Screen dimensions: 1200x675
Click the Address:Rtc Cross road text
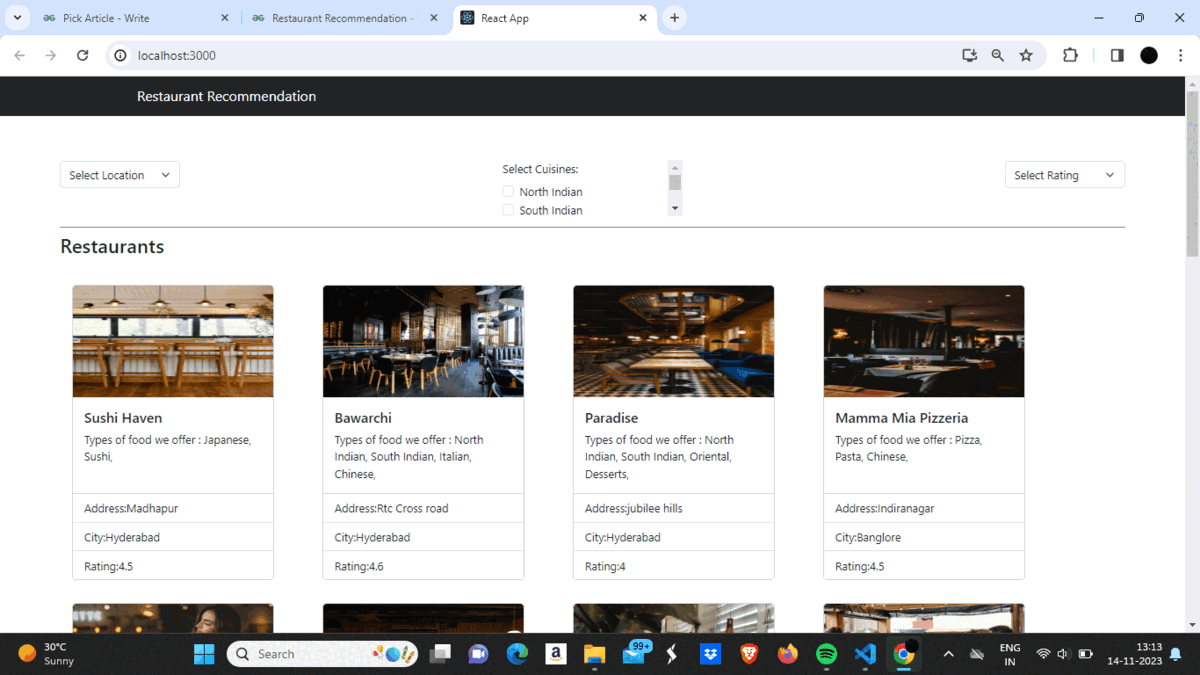pyautogui.click(x=391, y=508)
